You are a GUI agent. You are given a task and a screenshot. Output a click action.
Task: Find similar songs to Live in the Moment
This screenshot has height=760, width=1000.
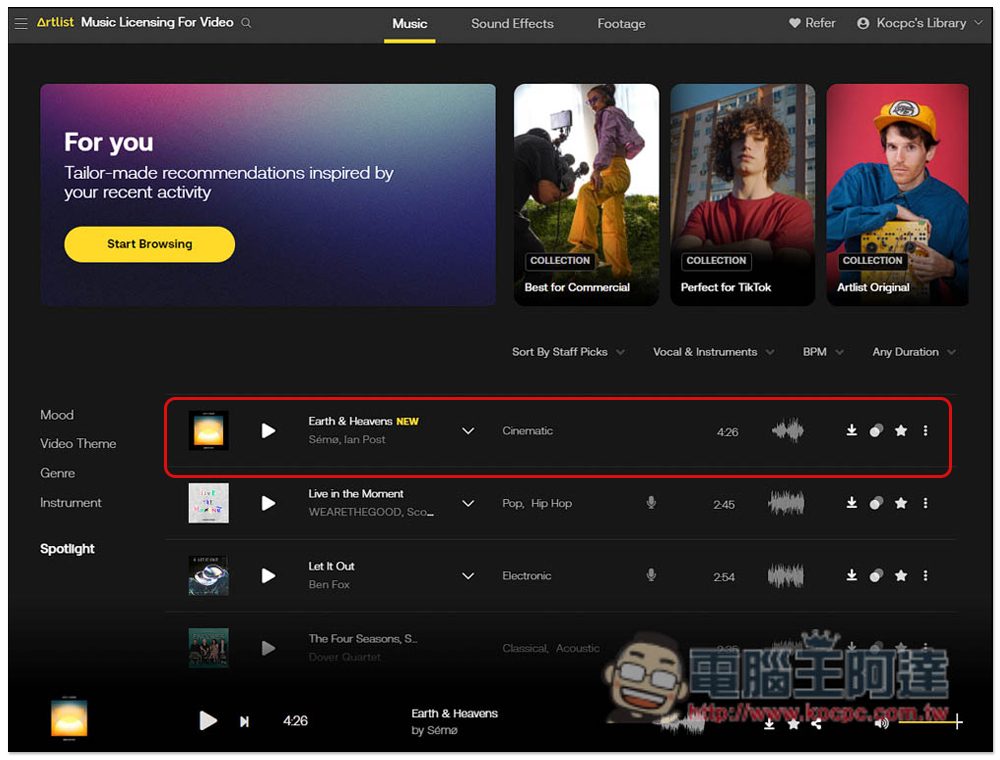[876, 504]
